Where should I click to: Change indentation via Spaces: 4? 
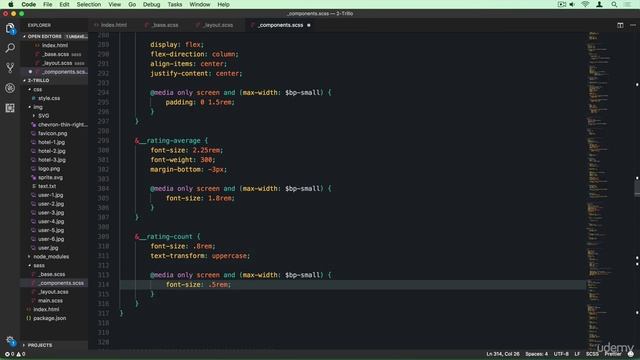pyautogui.click(x=536, y=354)
